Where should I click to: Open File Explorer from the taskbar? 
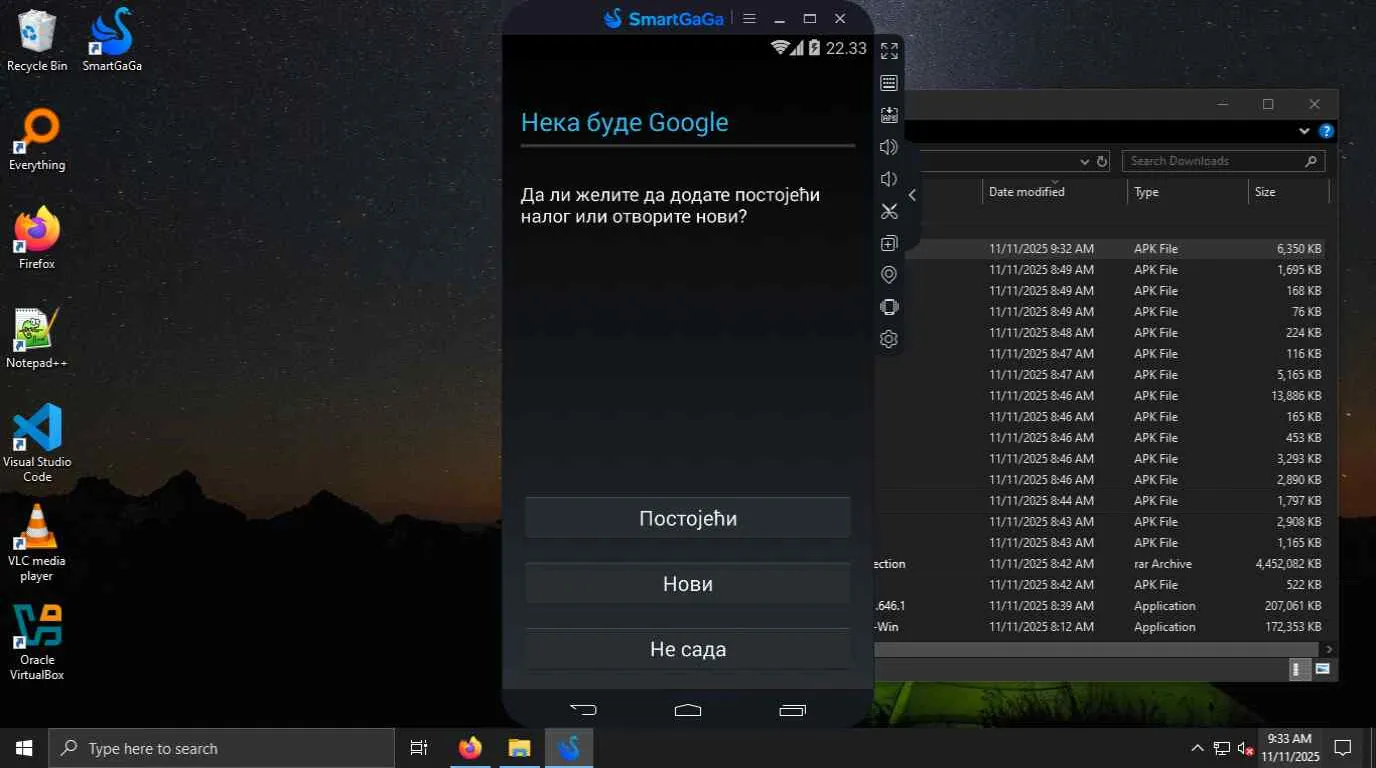(x=519, y=748)
